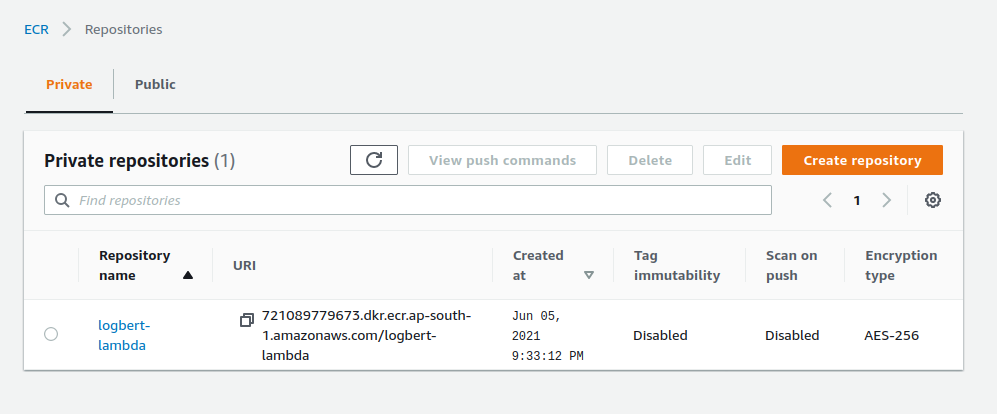997x414 pixels.
Task: Go to previous page chevron
Action: 828,200
